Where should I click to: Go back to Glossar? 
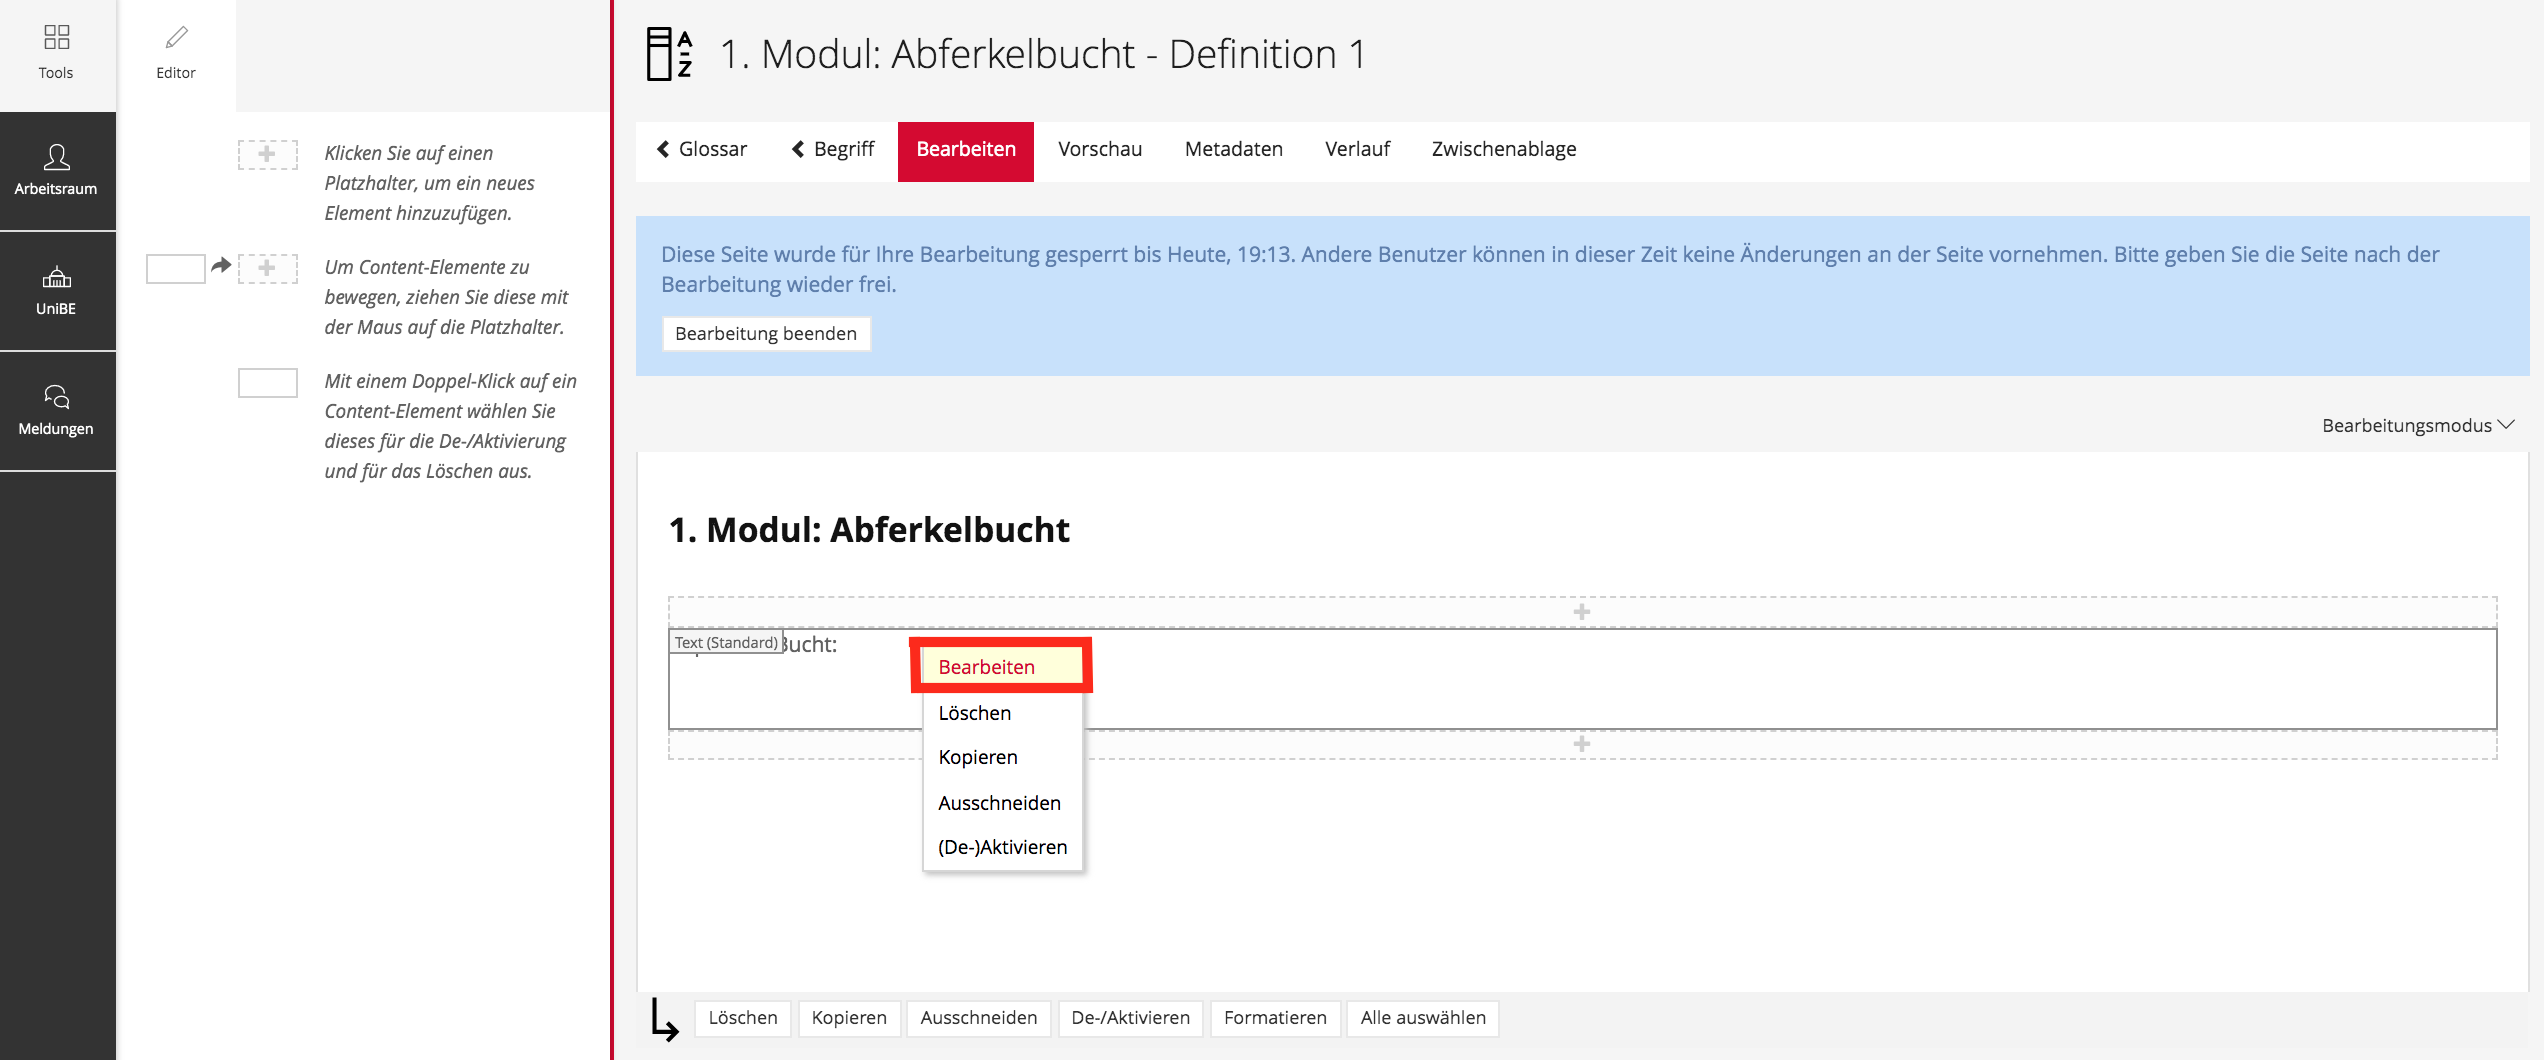tap(702, 150)
